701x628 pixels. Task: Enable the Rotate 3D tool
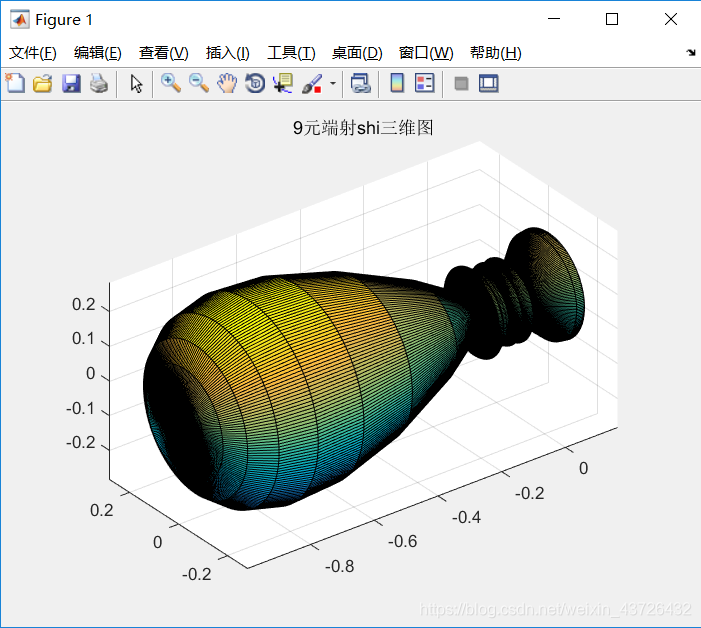click(x=255, y=84)
